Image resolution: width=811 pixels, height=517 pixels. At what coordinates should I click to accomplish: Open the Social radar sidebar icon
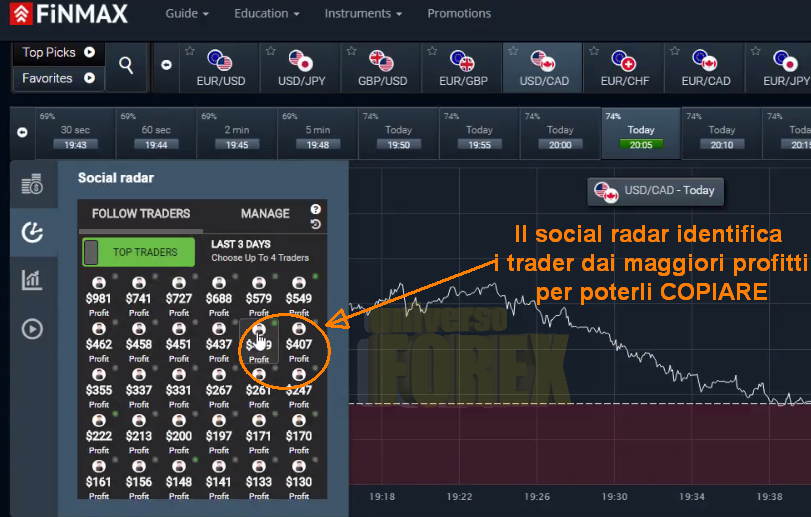[32, 233]
